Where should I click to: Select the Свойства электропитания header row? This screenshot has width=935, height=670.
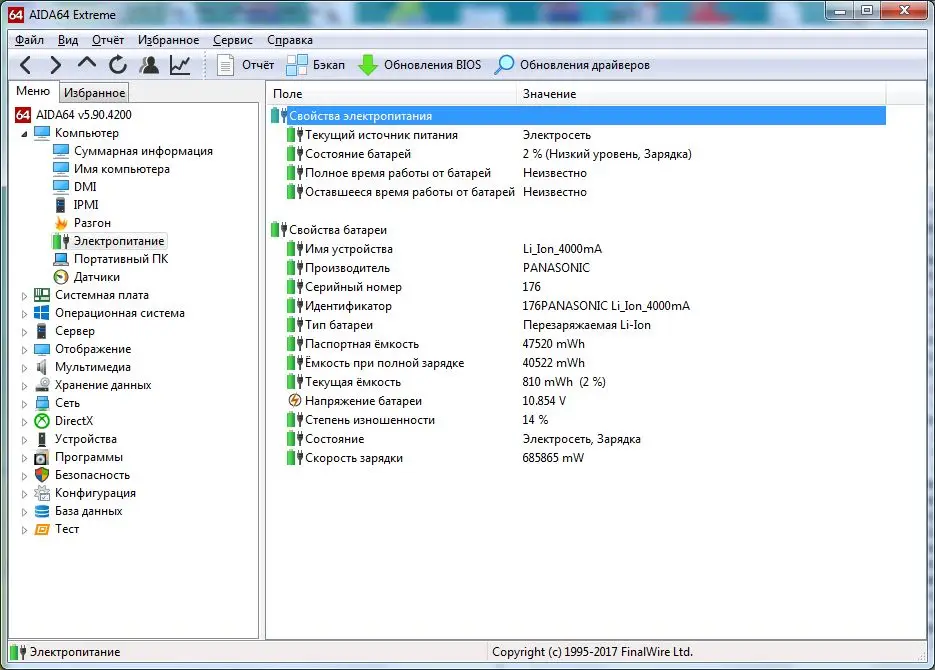577,116
